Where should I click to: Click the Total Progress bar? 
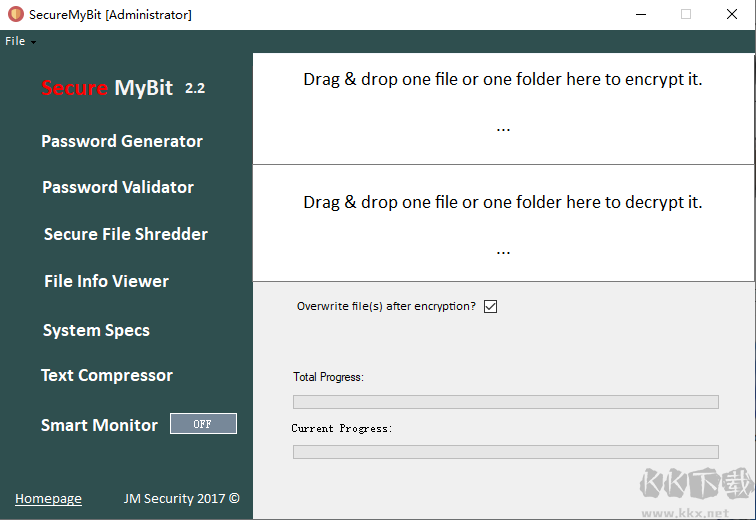505,402
